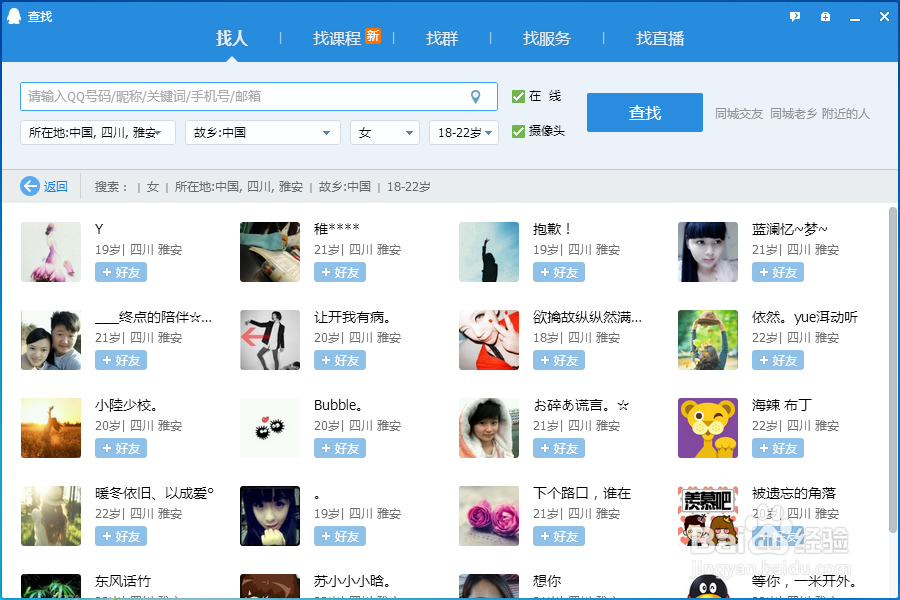
Task: Add 蓝澜忆~梦~ as friend
Action: click(x=778, y=272)
